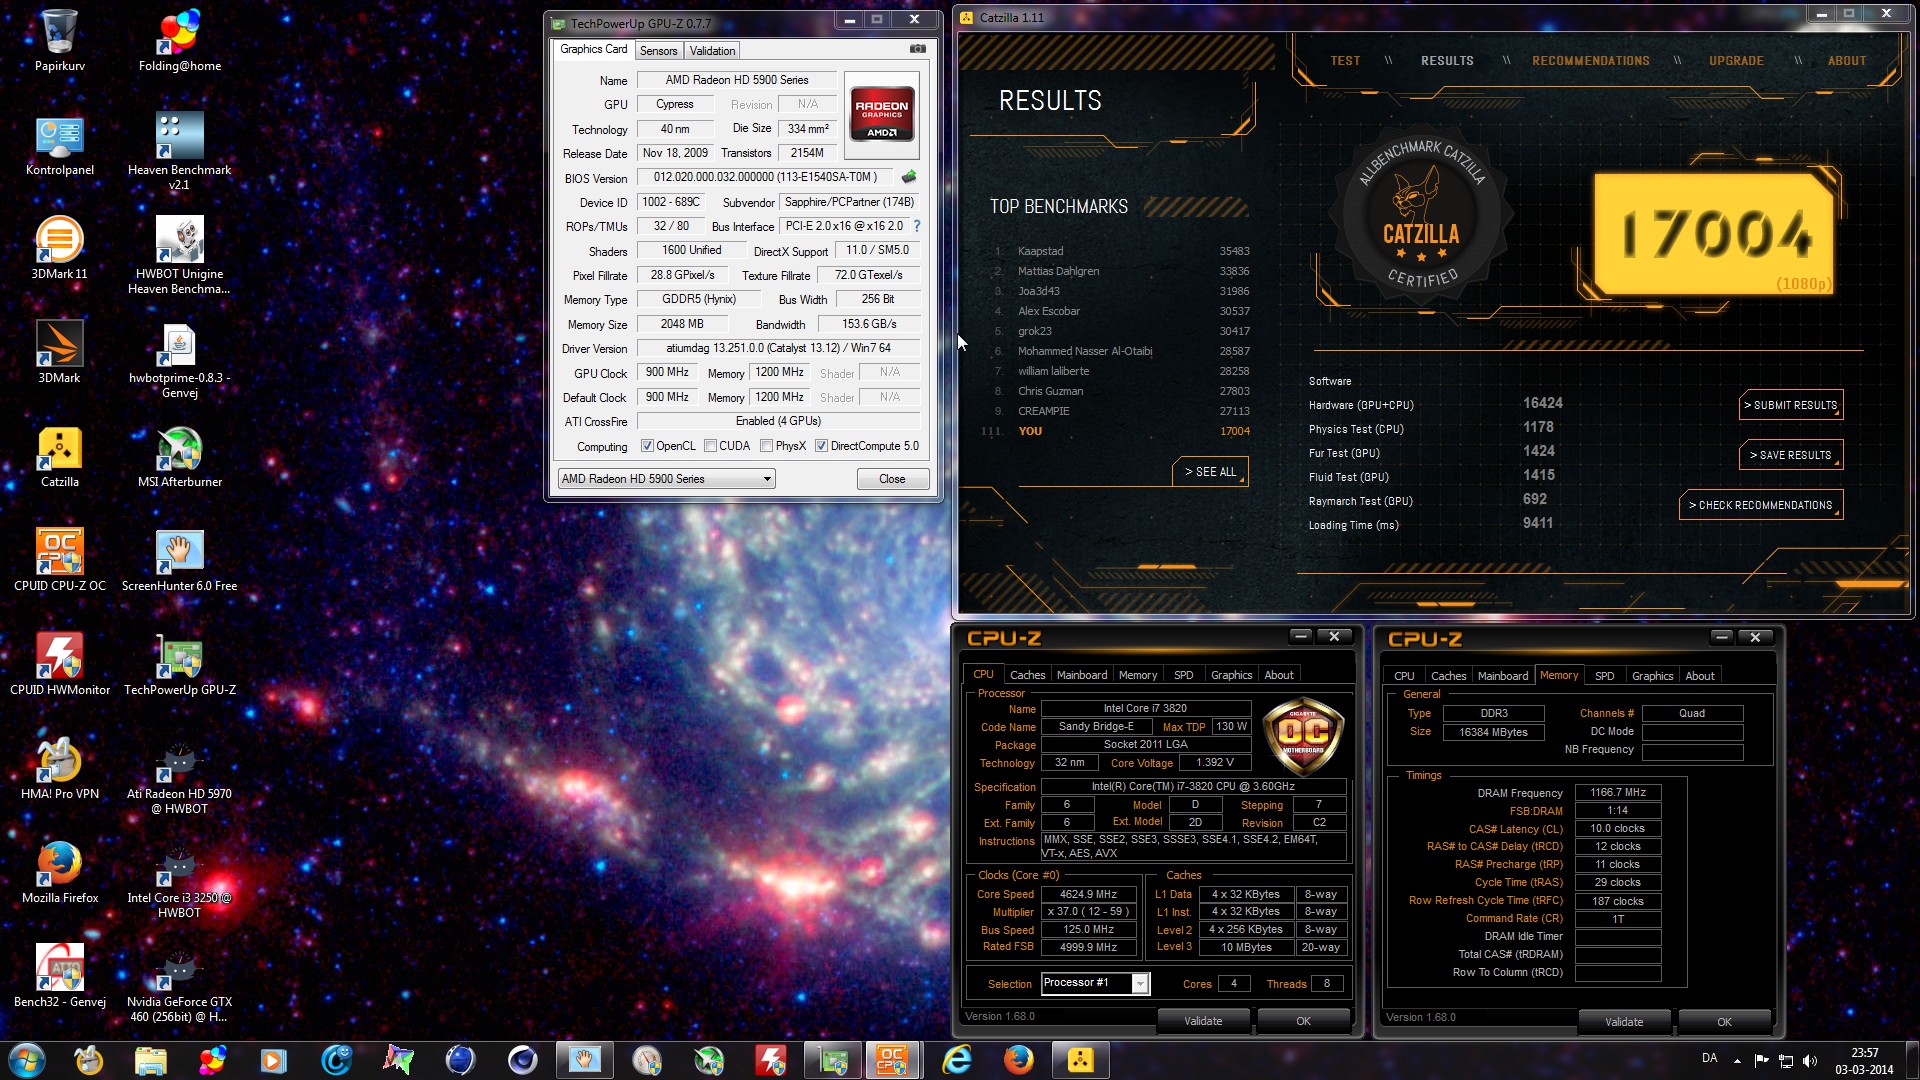Click the GPU name field AMD Radeon HD 5900
Image resolution: width=1920 pixels, height=1080 pixels.
pyautogui.click(x=737, y=80)
